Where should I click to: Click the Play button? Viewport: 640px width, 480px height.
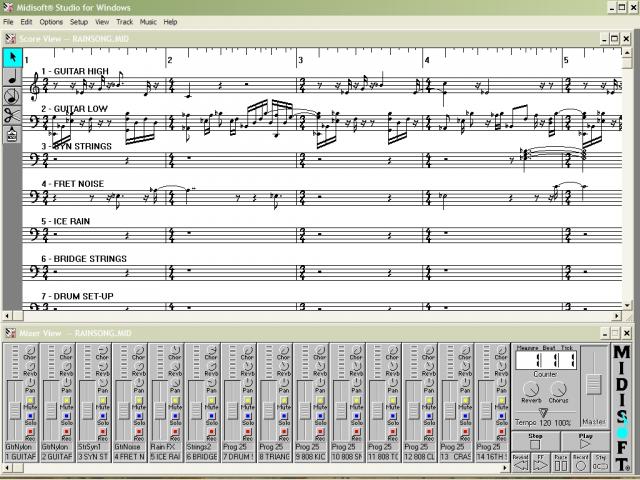[585, 442]
